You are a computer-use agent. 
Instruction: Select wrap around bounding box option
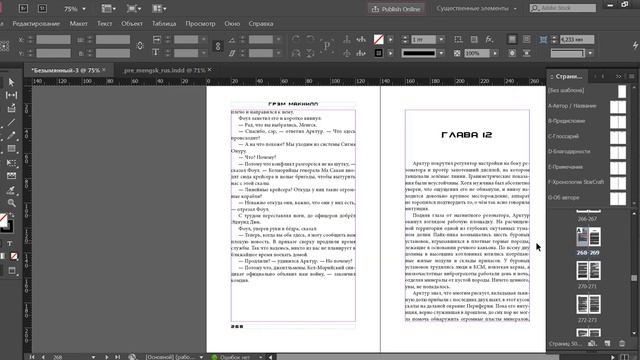tap(527, 39)
